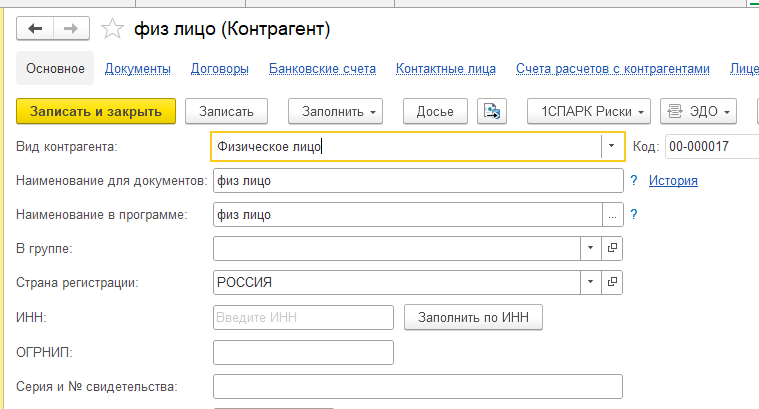Open the ЭДО menu button
759x409 pixels.
click(x=698, y=111)
